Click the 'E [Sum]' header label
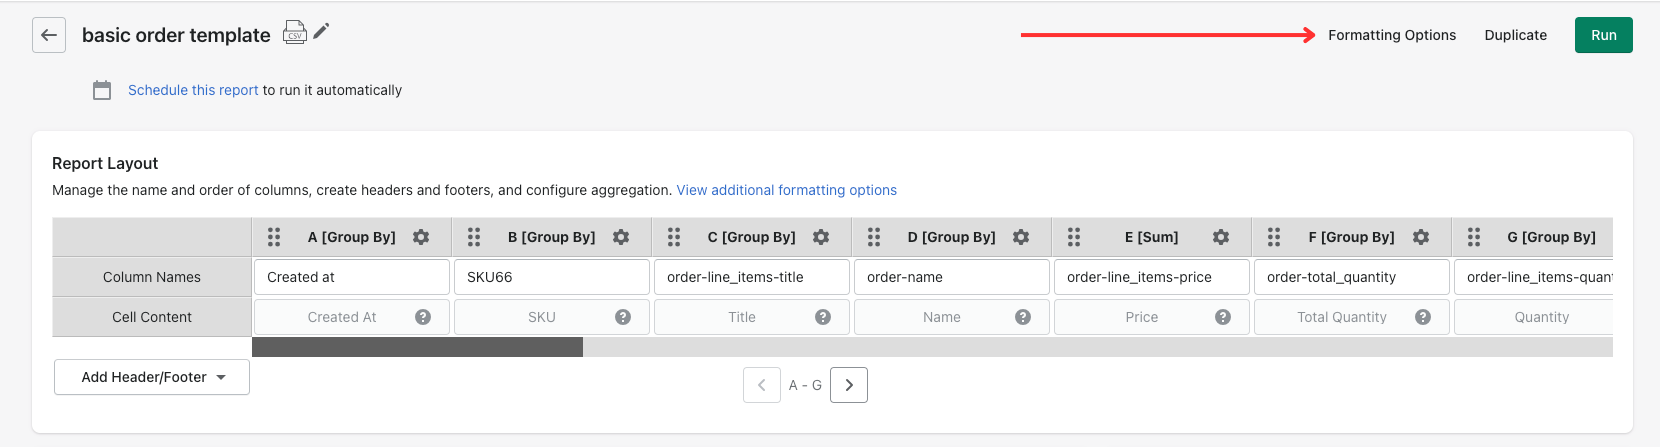This screenshot has width=1660, height=447. point(1152,237)
